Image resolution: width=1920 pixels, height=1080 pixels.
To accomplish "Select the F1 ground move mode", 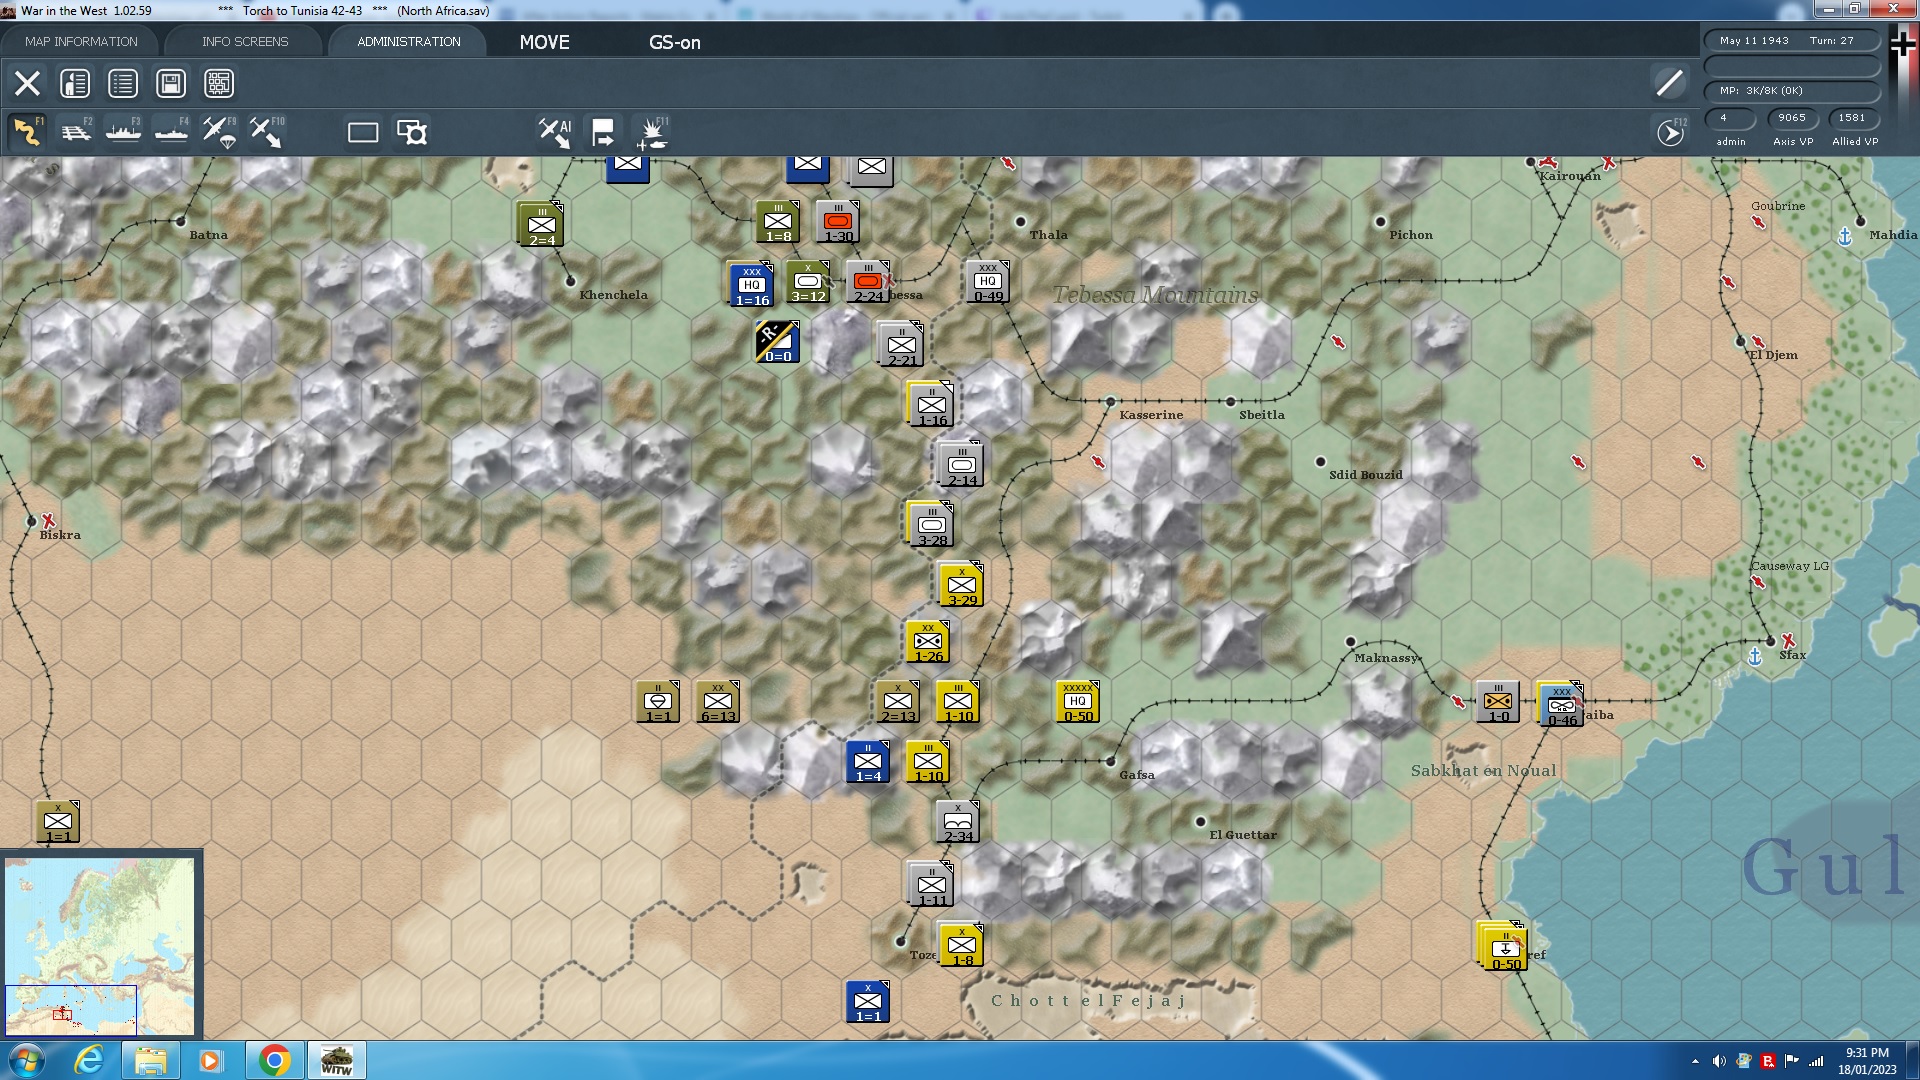I will [27, 132].
